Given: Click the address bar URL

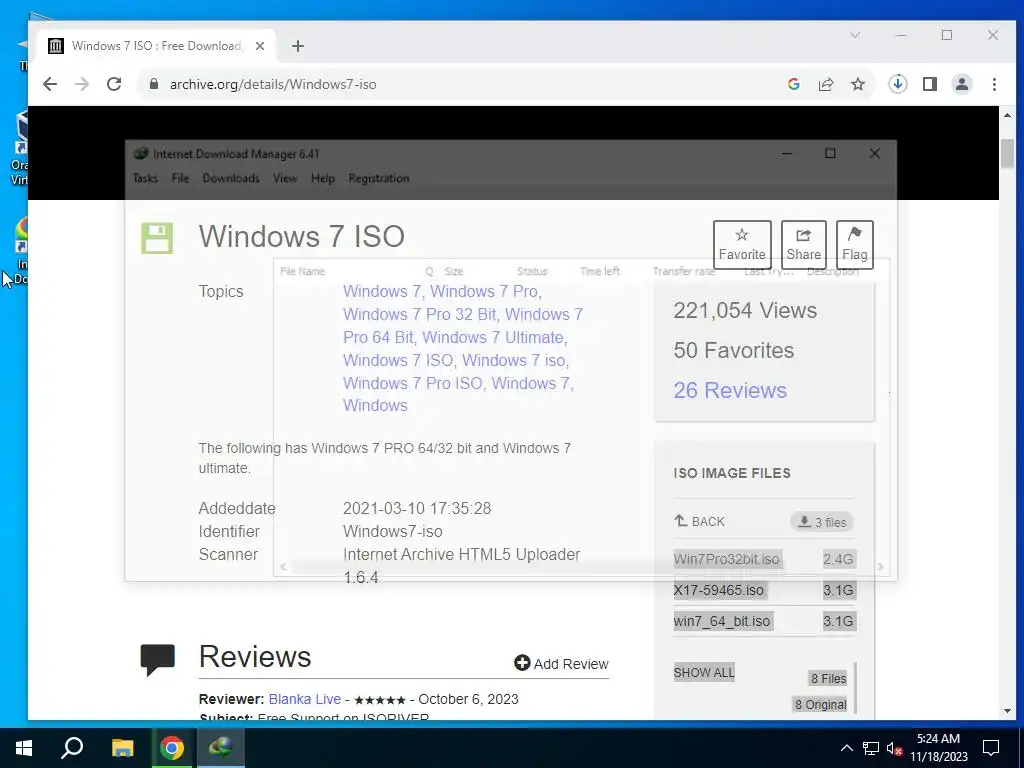Looking at the screenshot, I should (273, 84).
